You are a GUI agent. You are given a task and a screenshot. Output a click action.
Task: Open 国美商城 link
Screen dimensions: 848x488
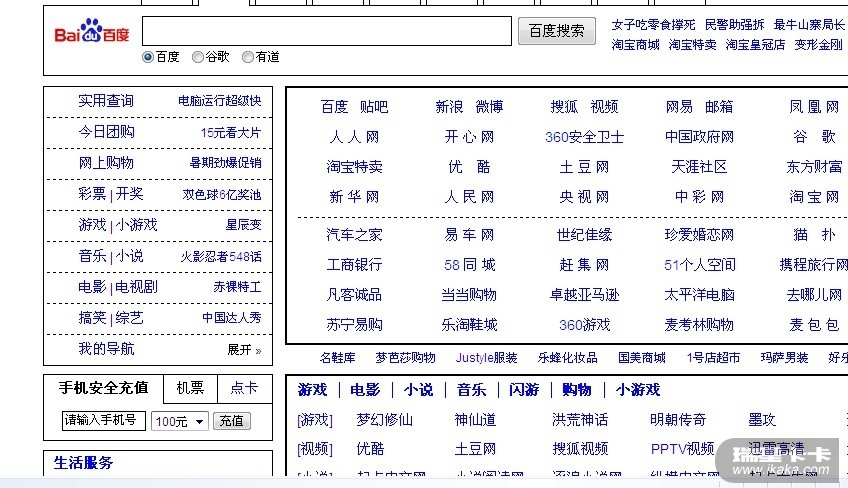tap(642, 358)
